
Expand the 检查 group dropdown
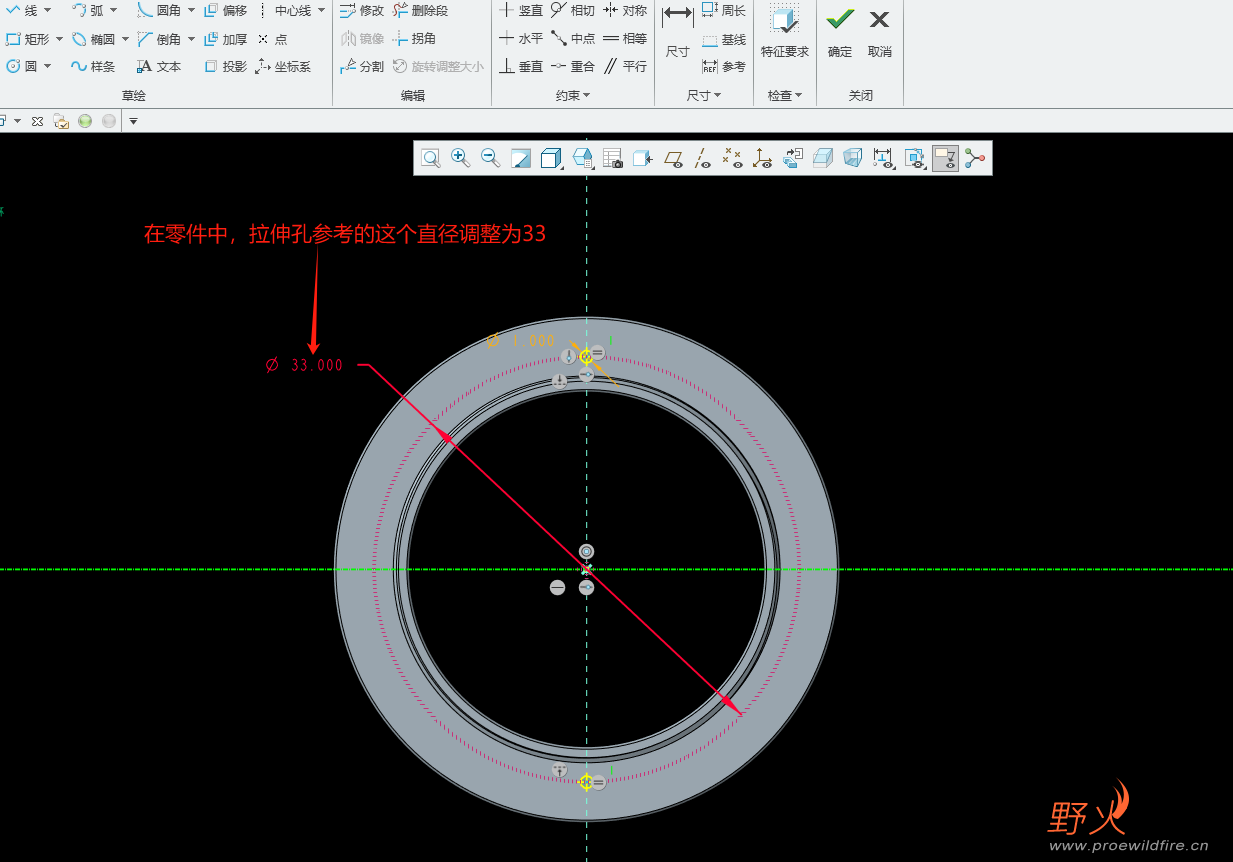(785, 95)
